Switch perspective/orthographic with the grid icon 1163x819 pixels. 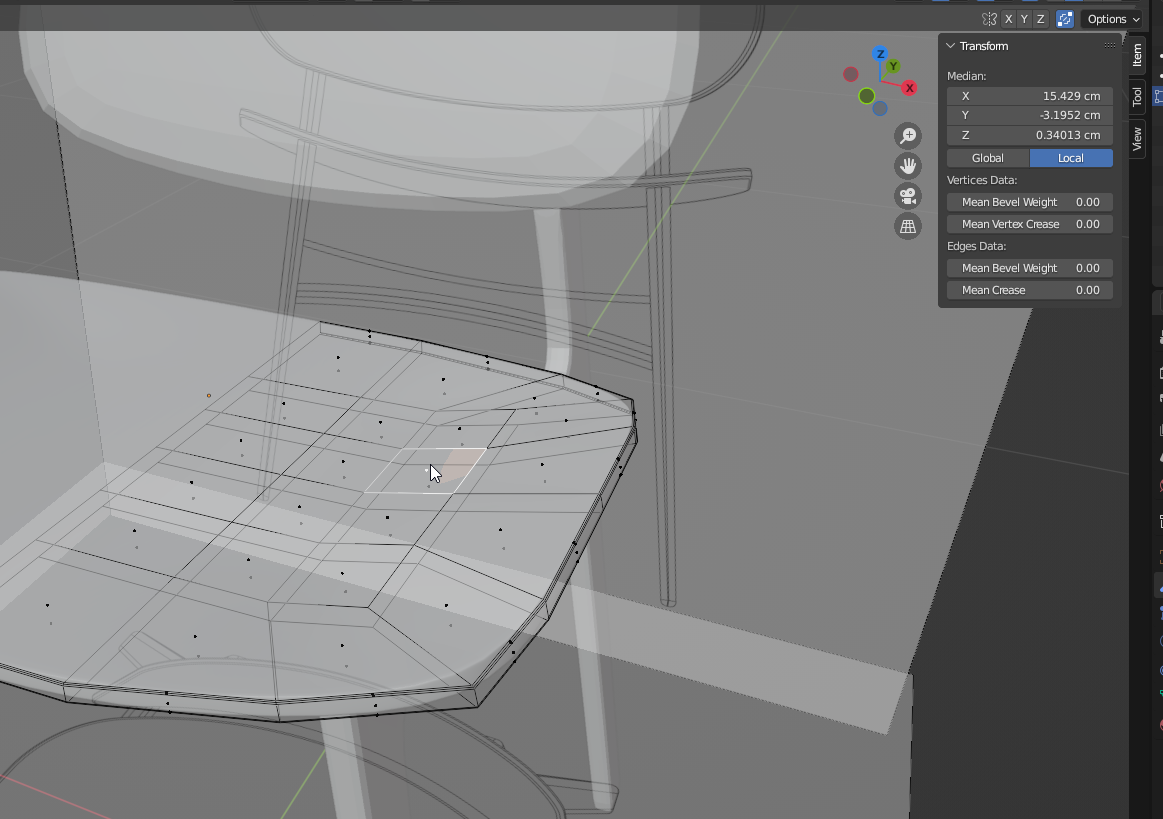pos(908,227)
